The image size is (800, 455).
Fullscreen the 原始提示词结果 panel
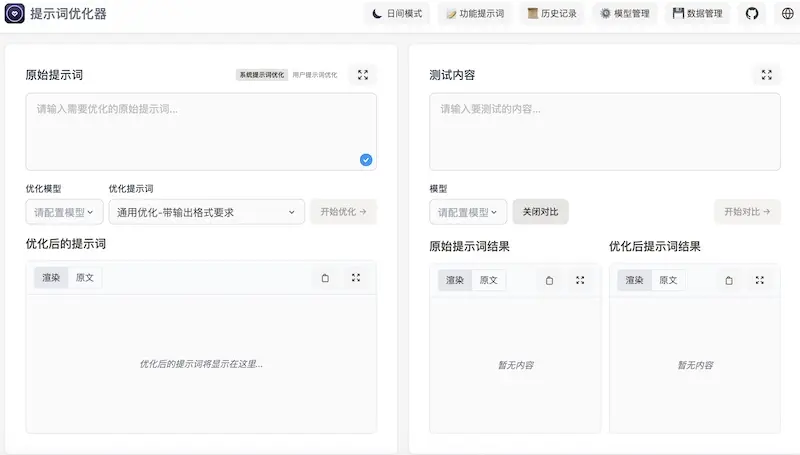[x=580, y=280]
